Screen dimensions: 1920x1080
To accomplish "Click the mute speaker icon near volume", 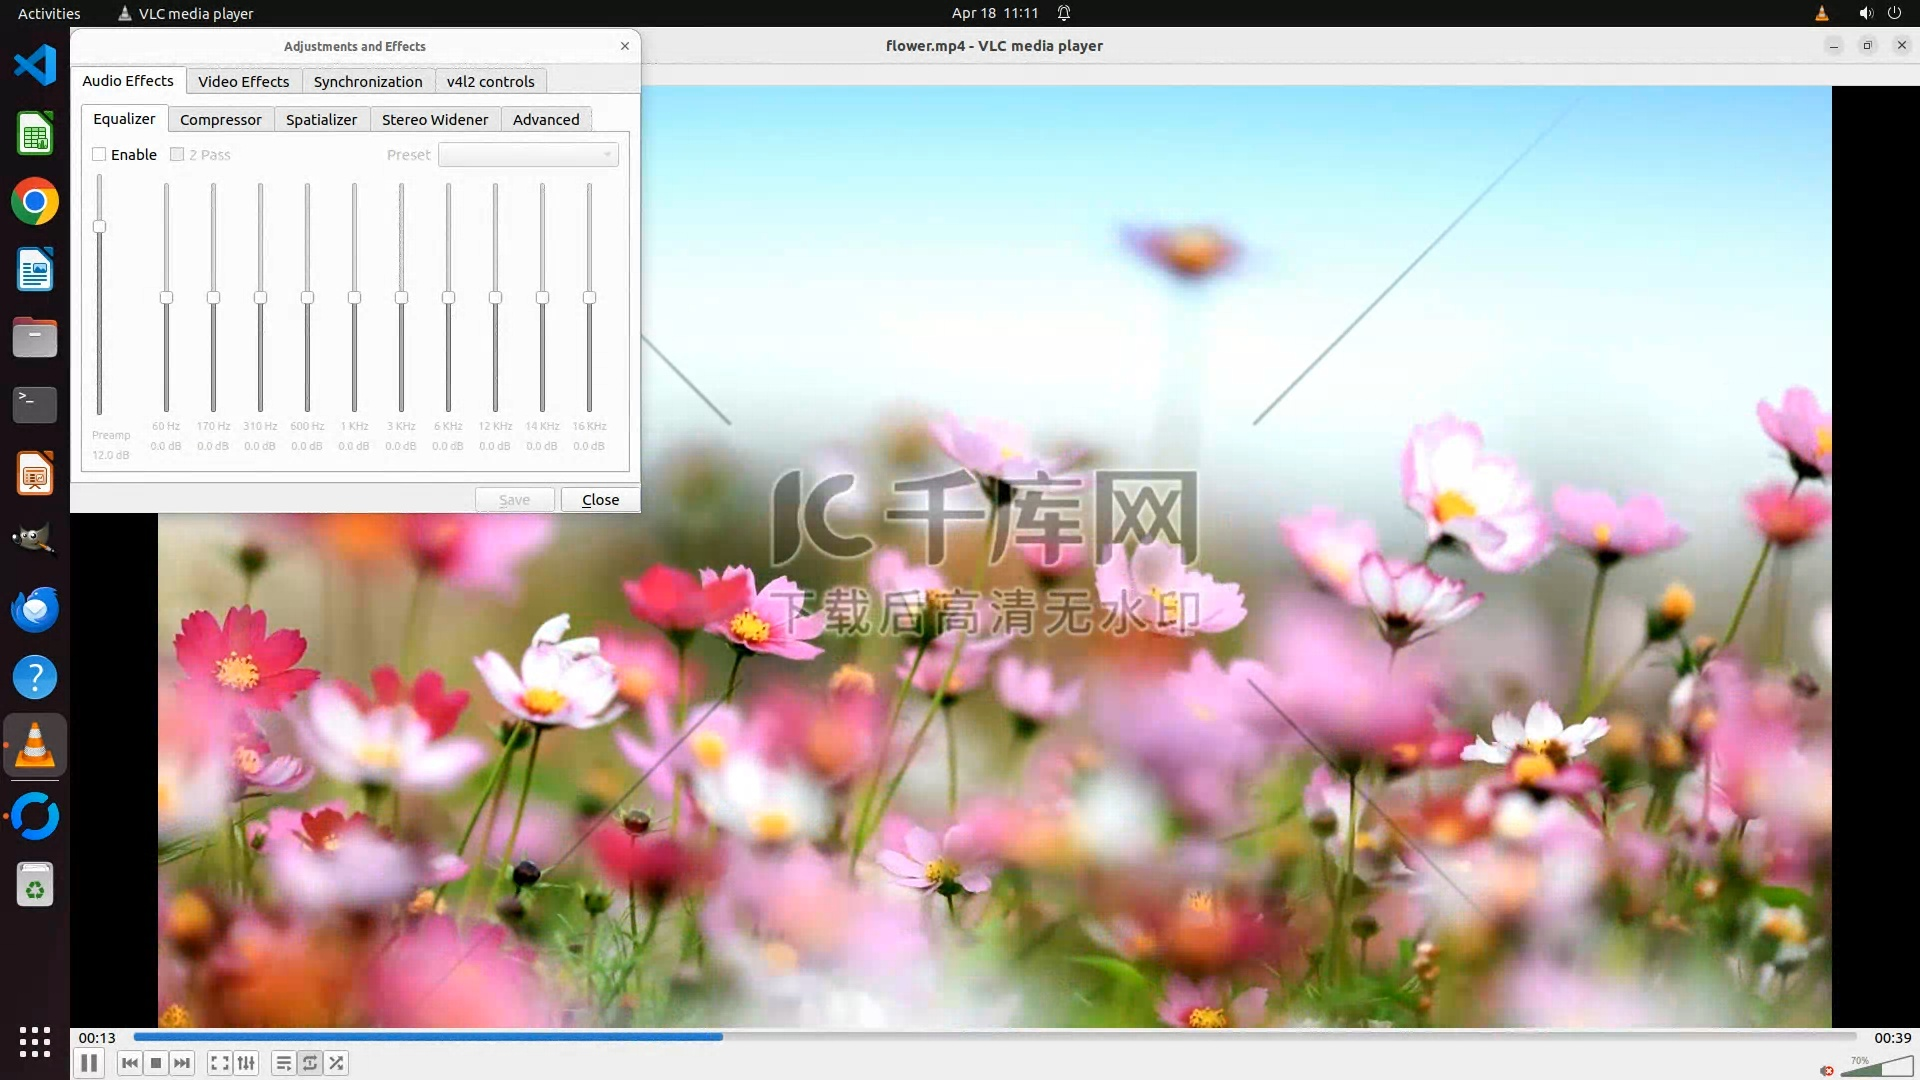I will (x=1827, y=1070).
